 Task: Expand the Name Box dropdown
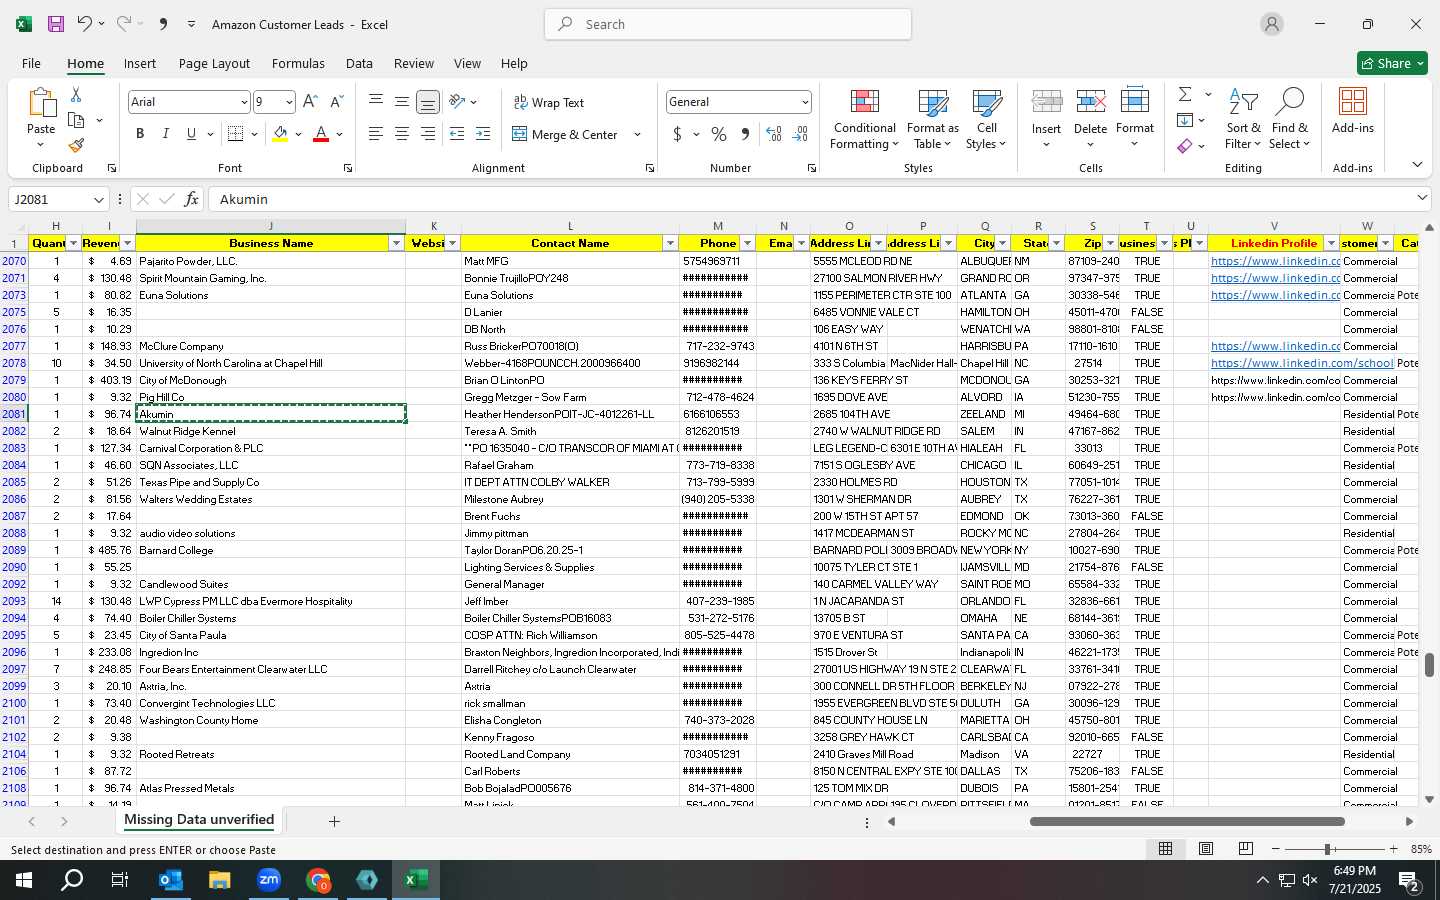tap(98, 199)
